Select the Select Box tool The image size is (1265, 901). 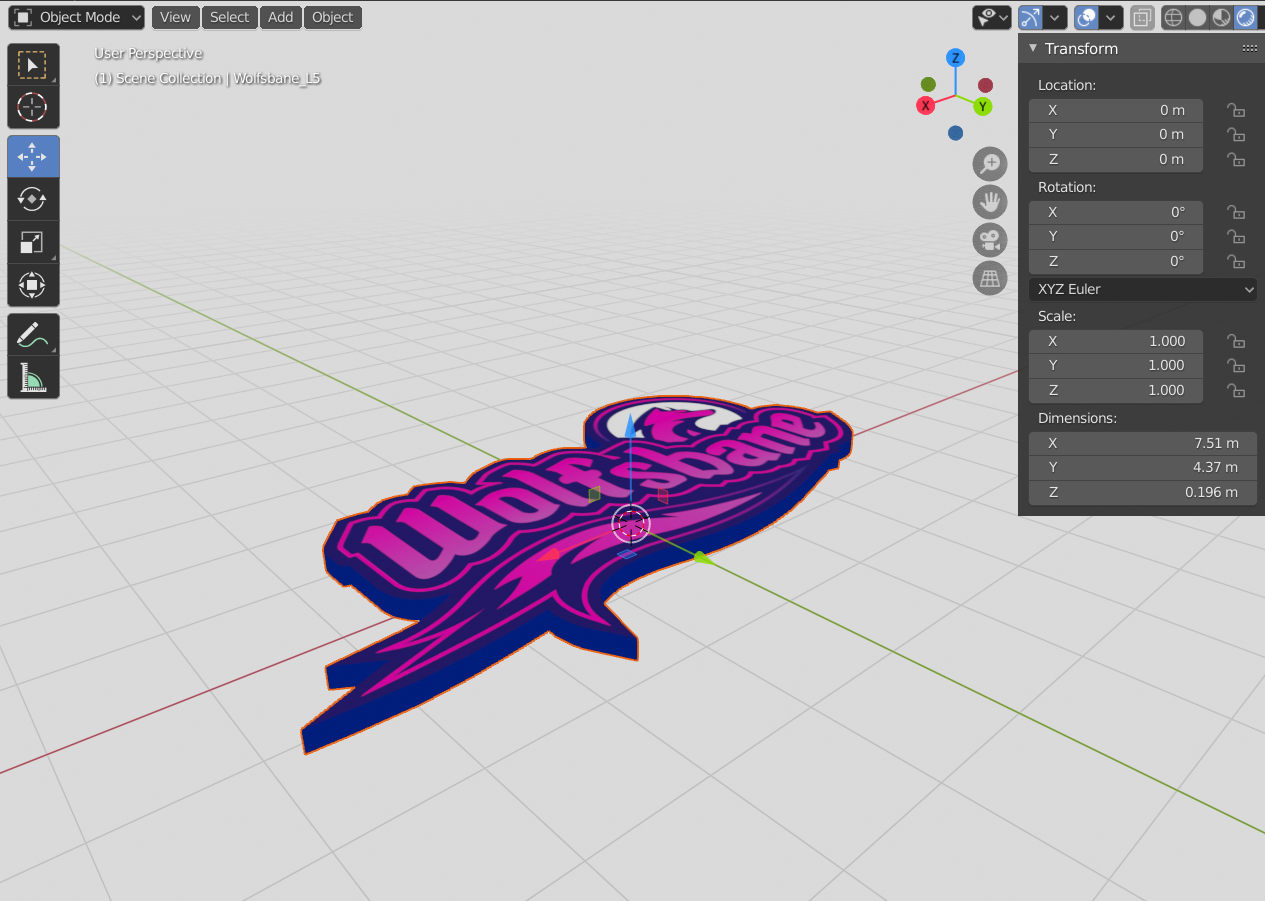(33, 65)
